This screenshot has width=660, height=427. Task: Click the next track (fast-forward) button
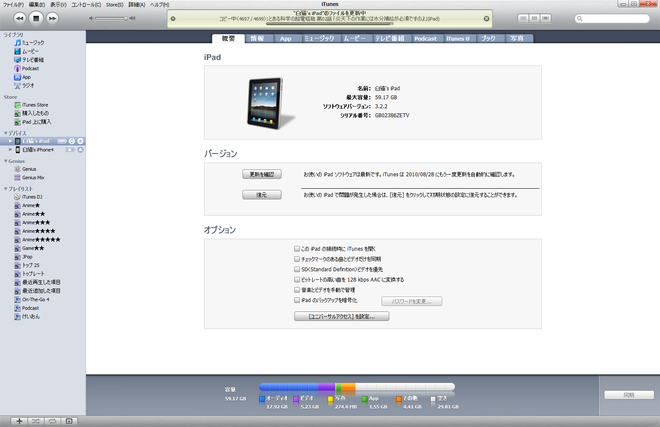coord(52,18)
